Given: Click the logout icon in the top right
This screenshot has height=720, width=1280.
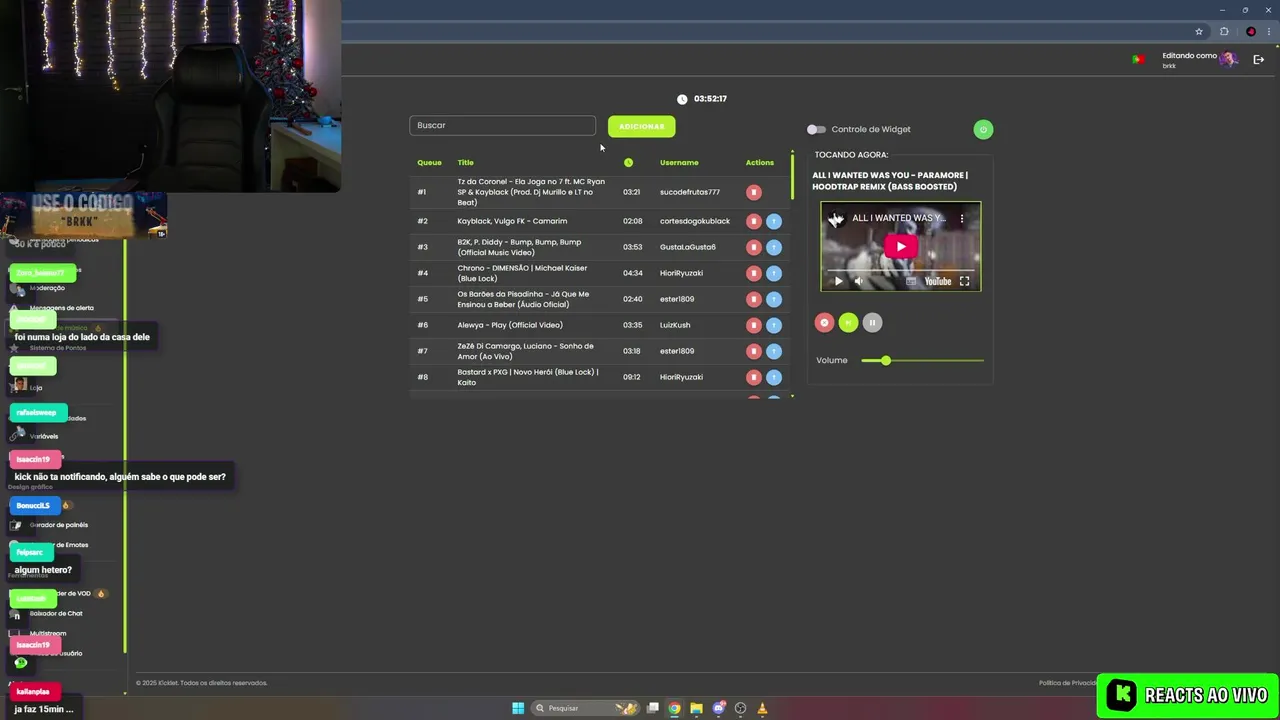Looking at the screenshot, I should (x=1258, y=59).
